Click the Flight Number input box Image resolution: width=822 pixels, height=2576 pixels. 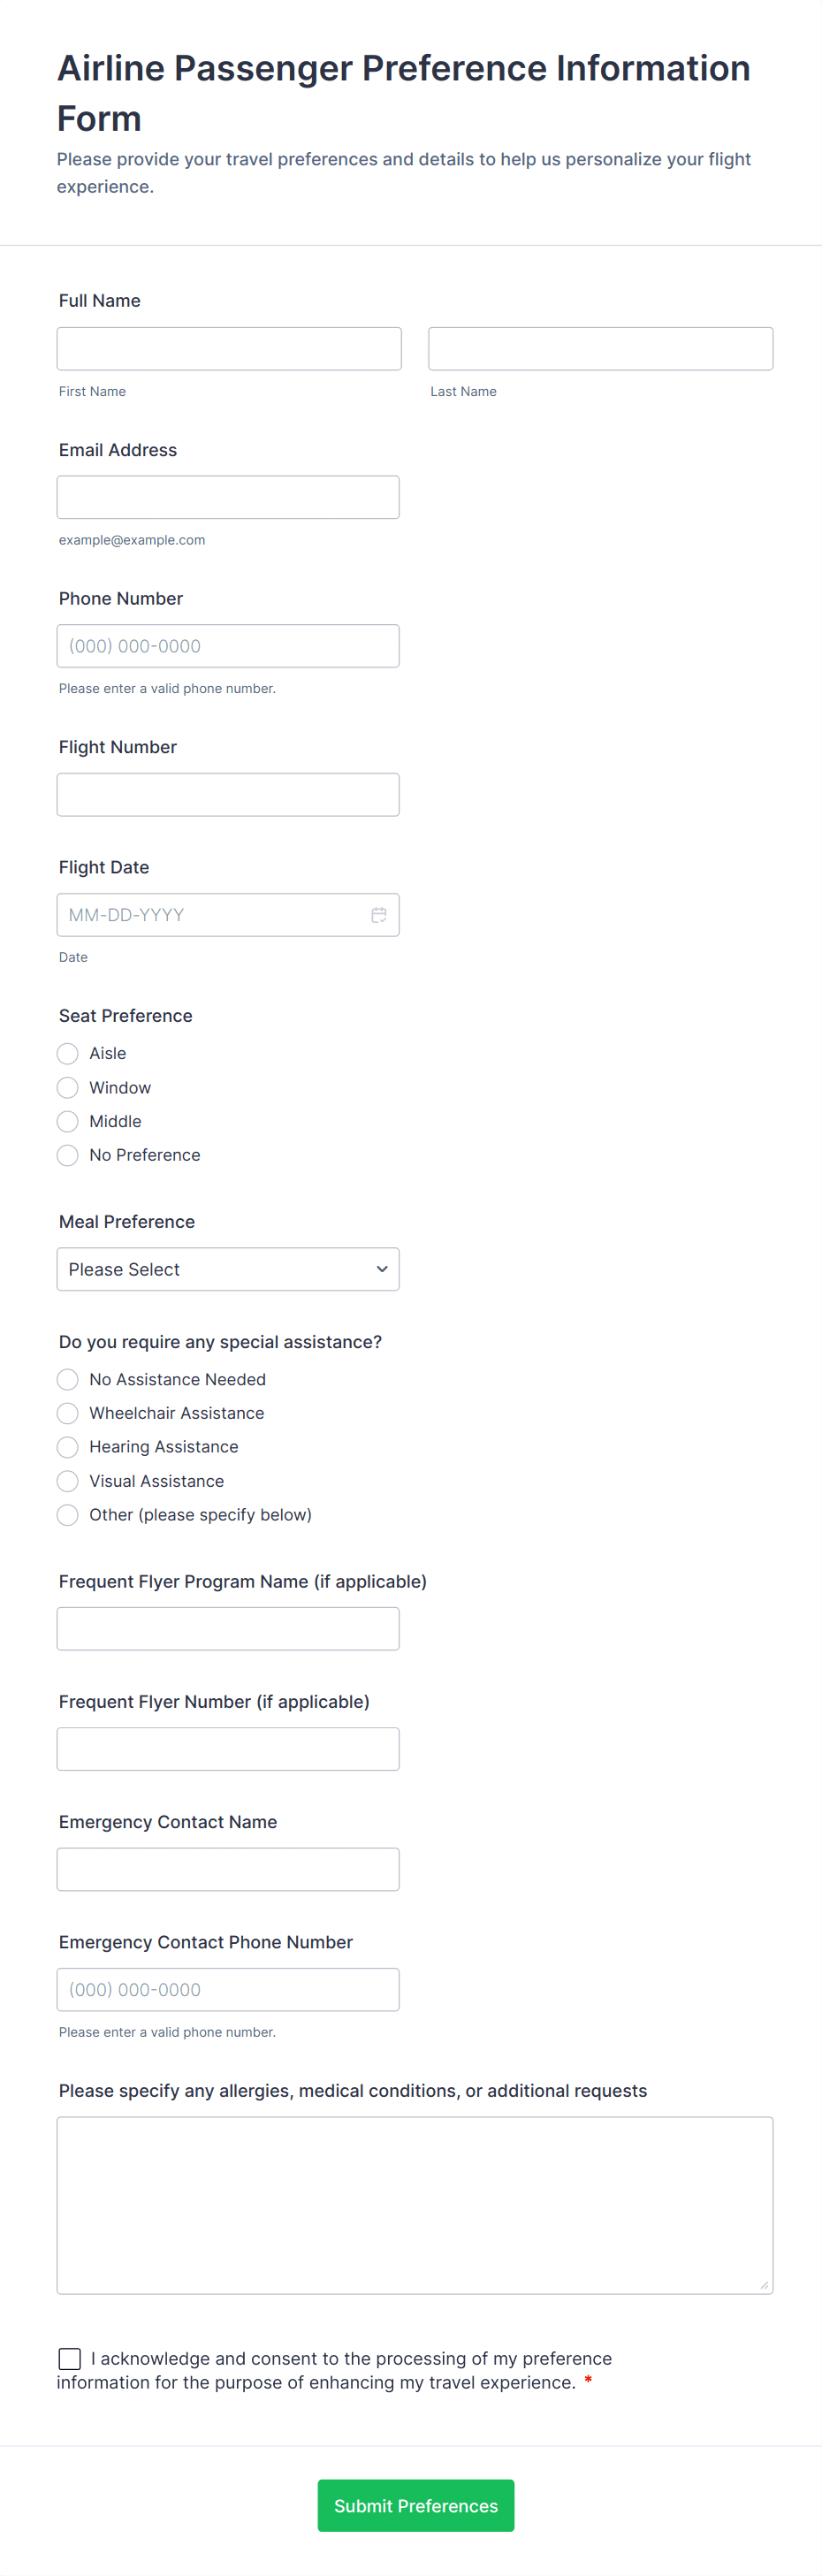(x=228, y=794)
